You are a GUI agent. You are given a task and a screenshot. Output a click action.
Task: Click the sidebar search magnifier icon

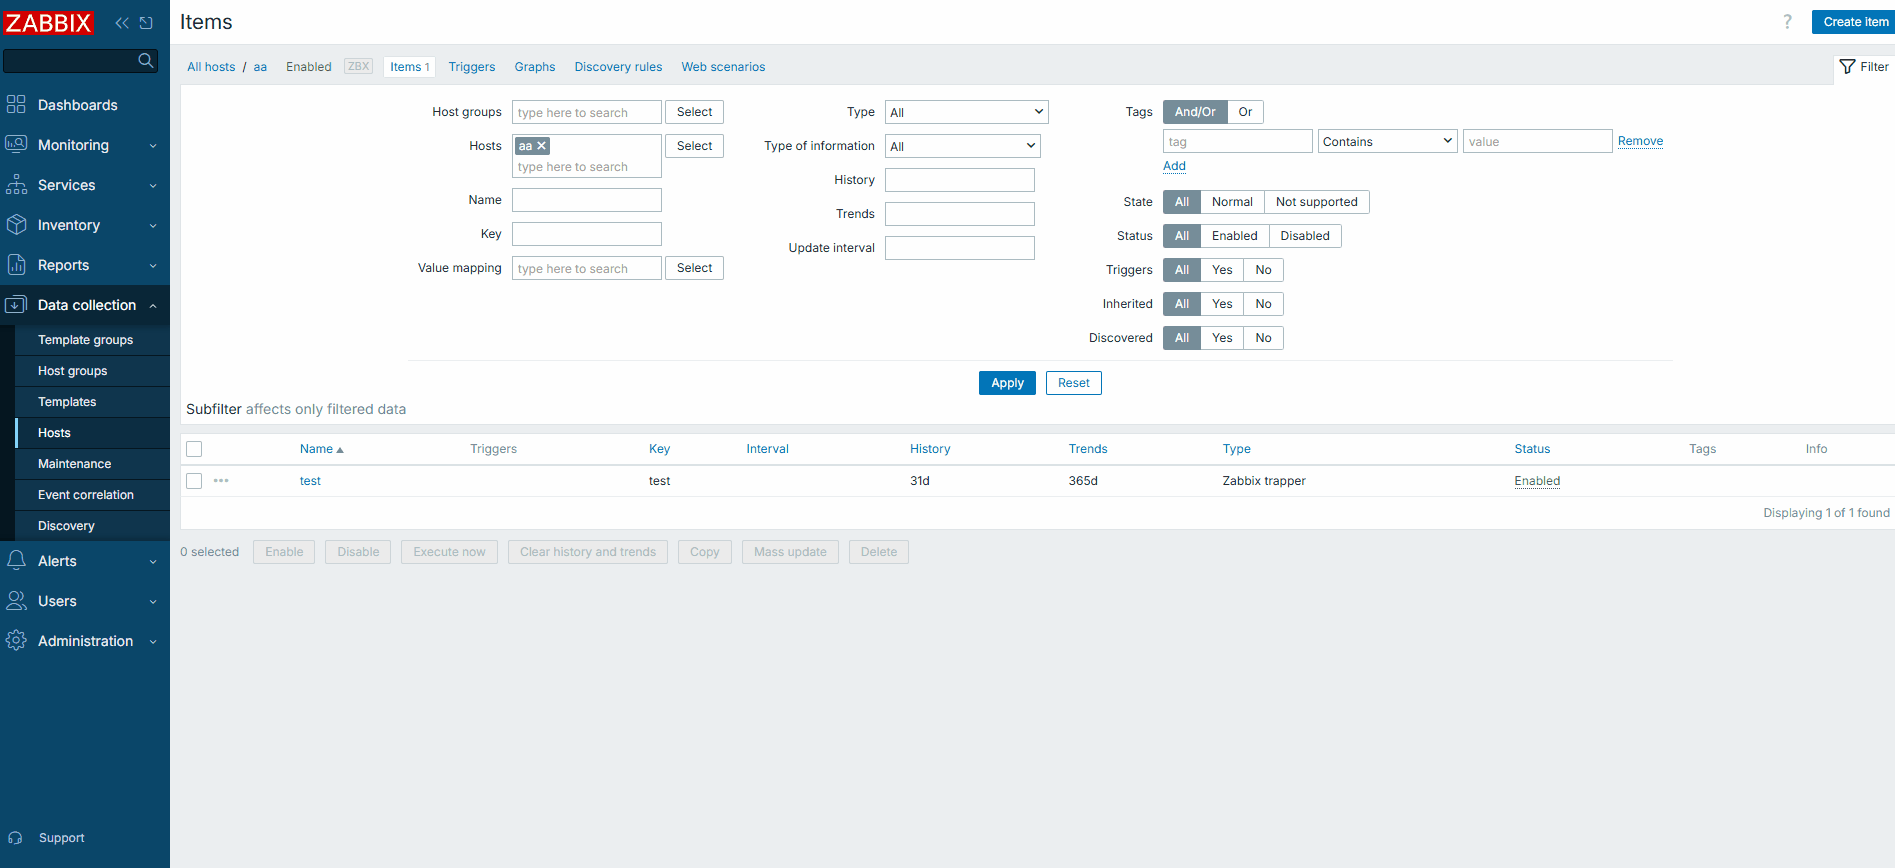(x=146, y=61)
